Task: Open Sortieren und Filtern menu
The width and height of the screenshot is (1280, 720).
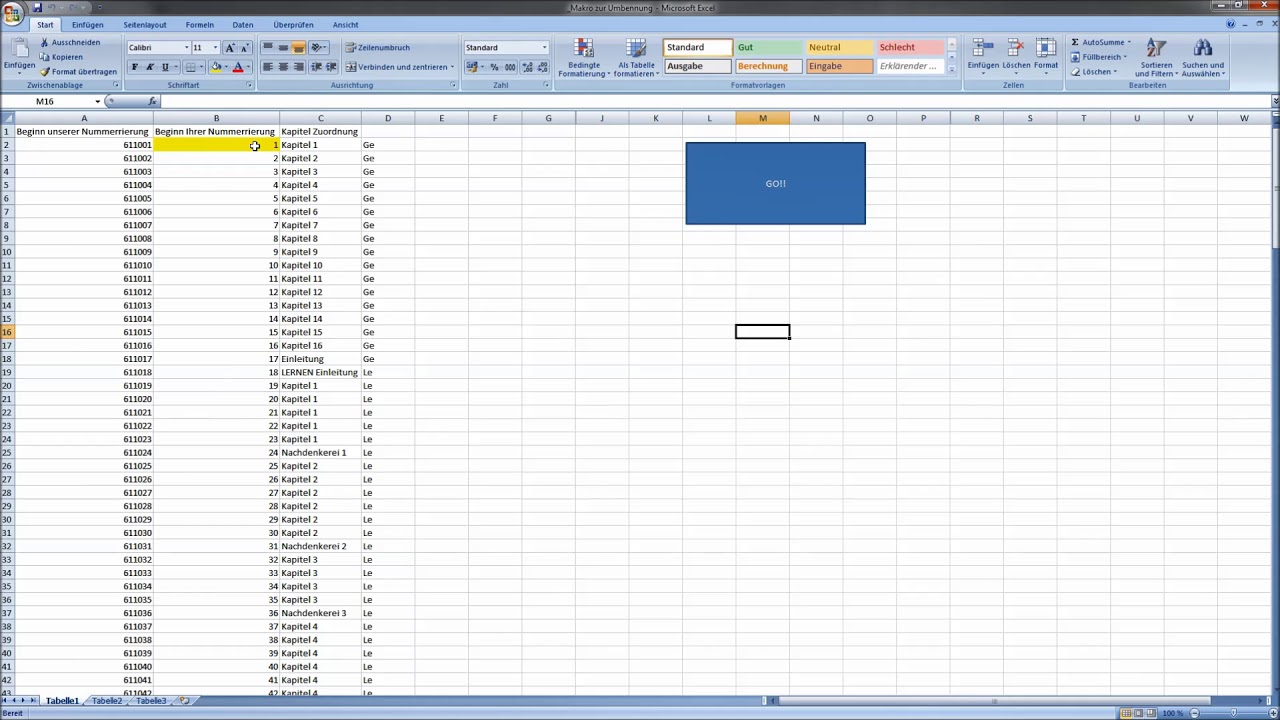Action: click(1156, 58)
